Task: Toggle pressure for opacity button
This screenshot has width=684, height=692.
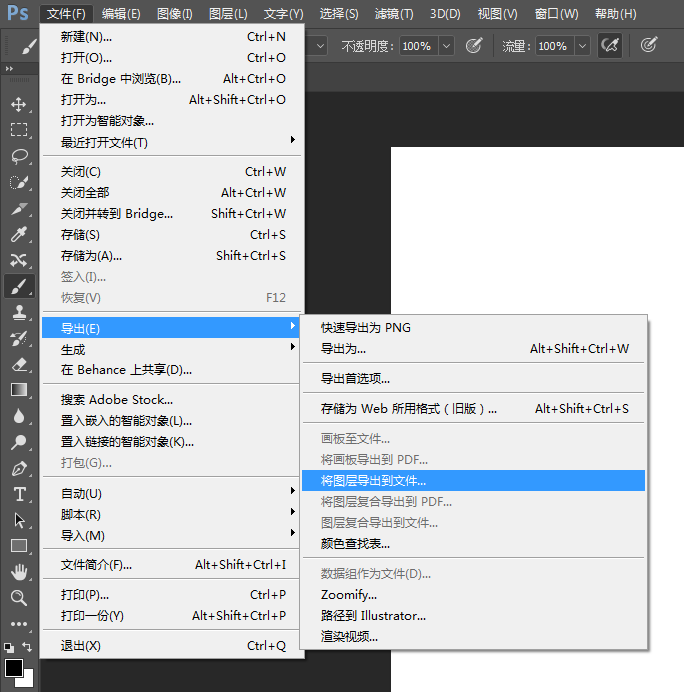Action: point(474,45)
